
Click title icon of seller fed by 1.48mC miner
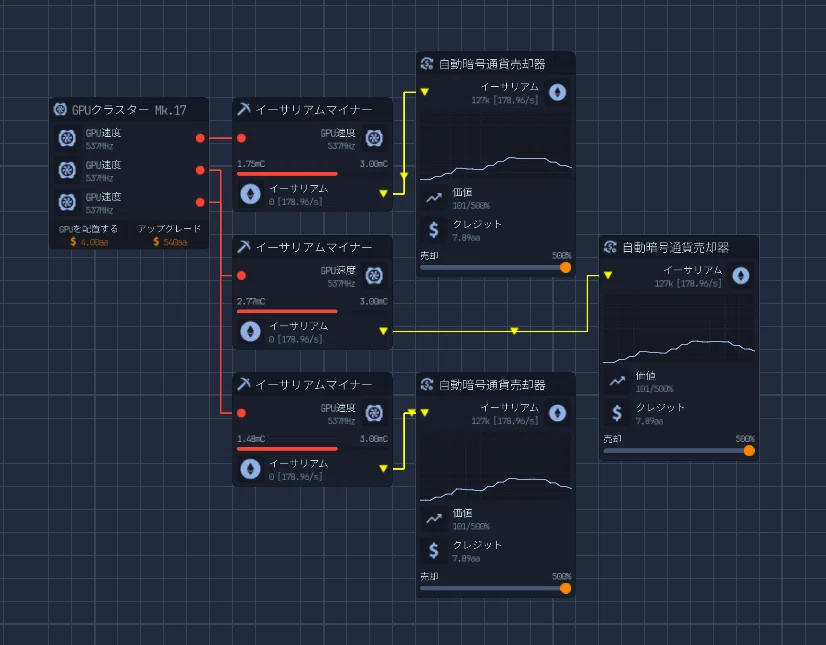(427, 385)
